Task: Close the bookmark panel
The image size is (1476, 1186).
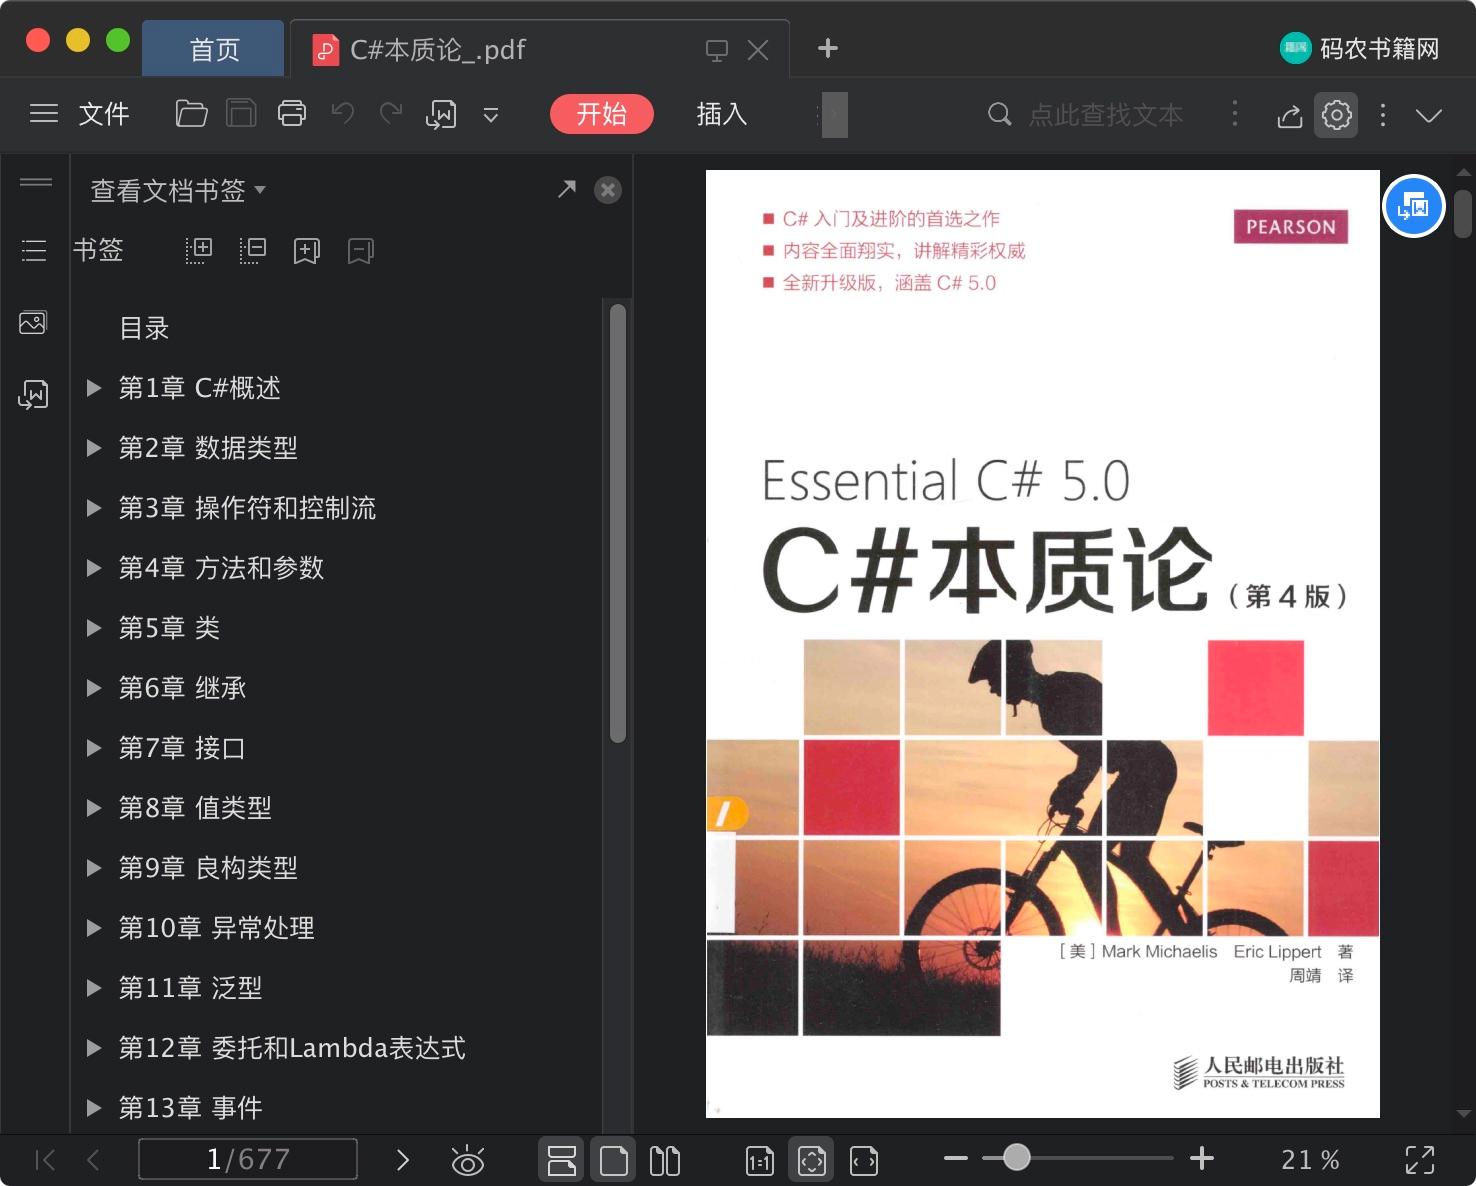Action: [x=608, y=190]
